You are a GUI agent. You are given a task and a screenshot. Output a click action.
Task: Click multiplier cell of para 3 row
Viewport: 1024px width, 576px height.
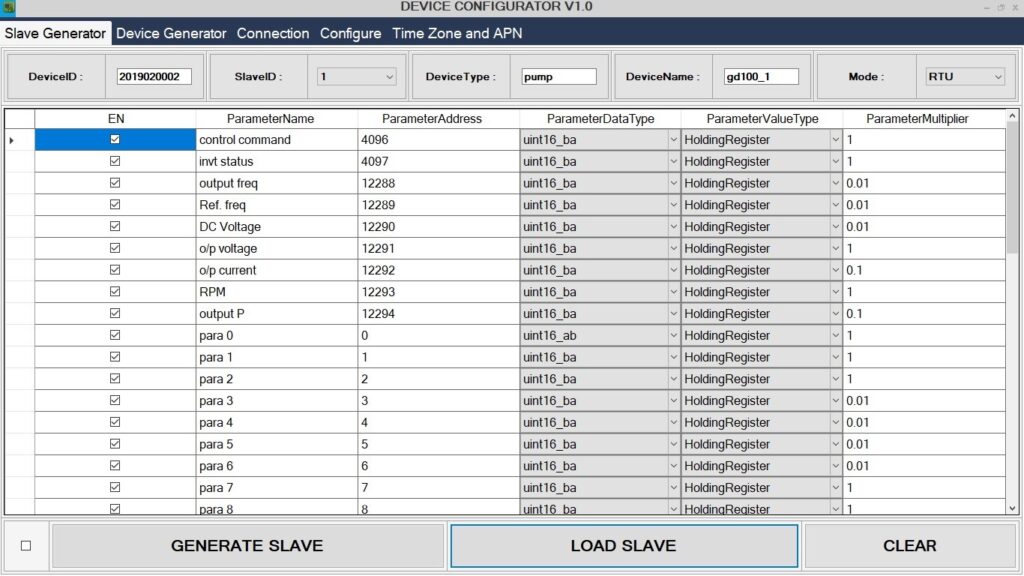[x=923, y=401]
